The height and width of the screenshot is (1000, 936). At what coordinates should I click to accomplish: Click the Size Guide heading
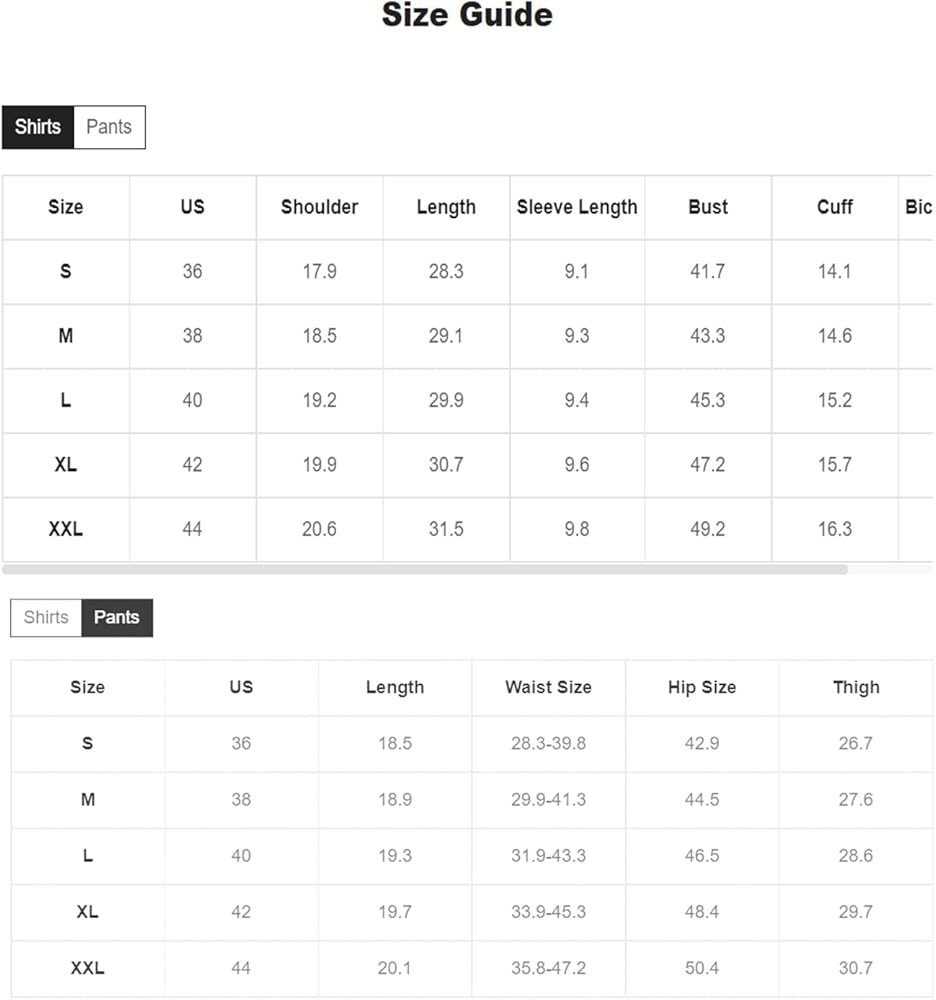(467, 16)
